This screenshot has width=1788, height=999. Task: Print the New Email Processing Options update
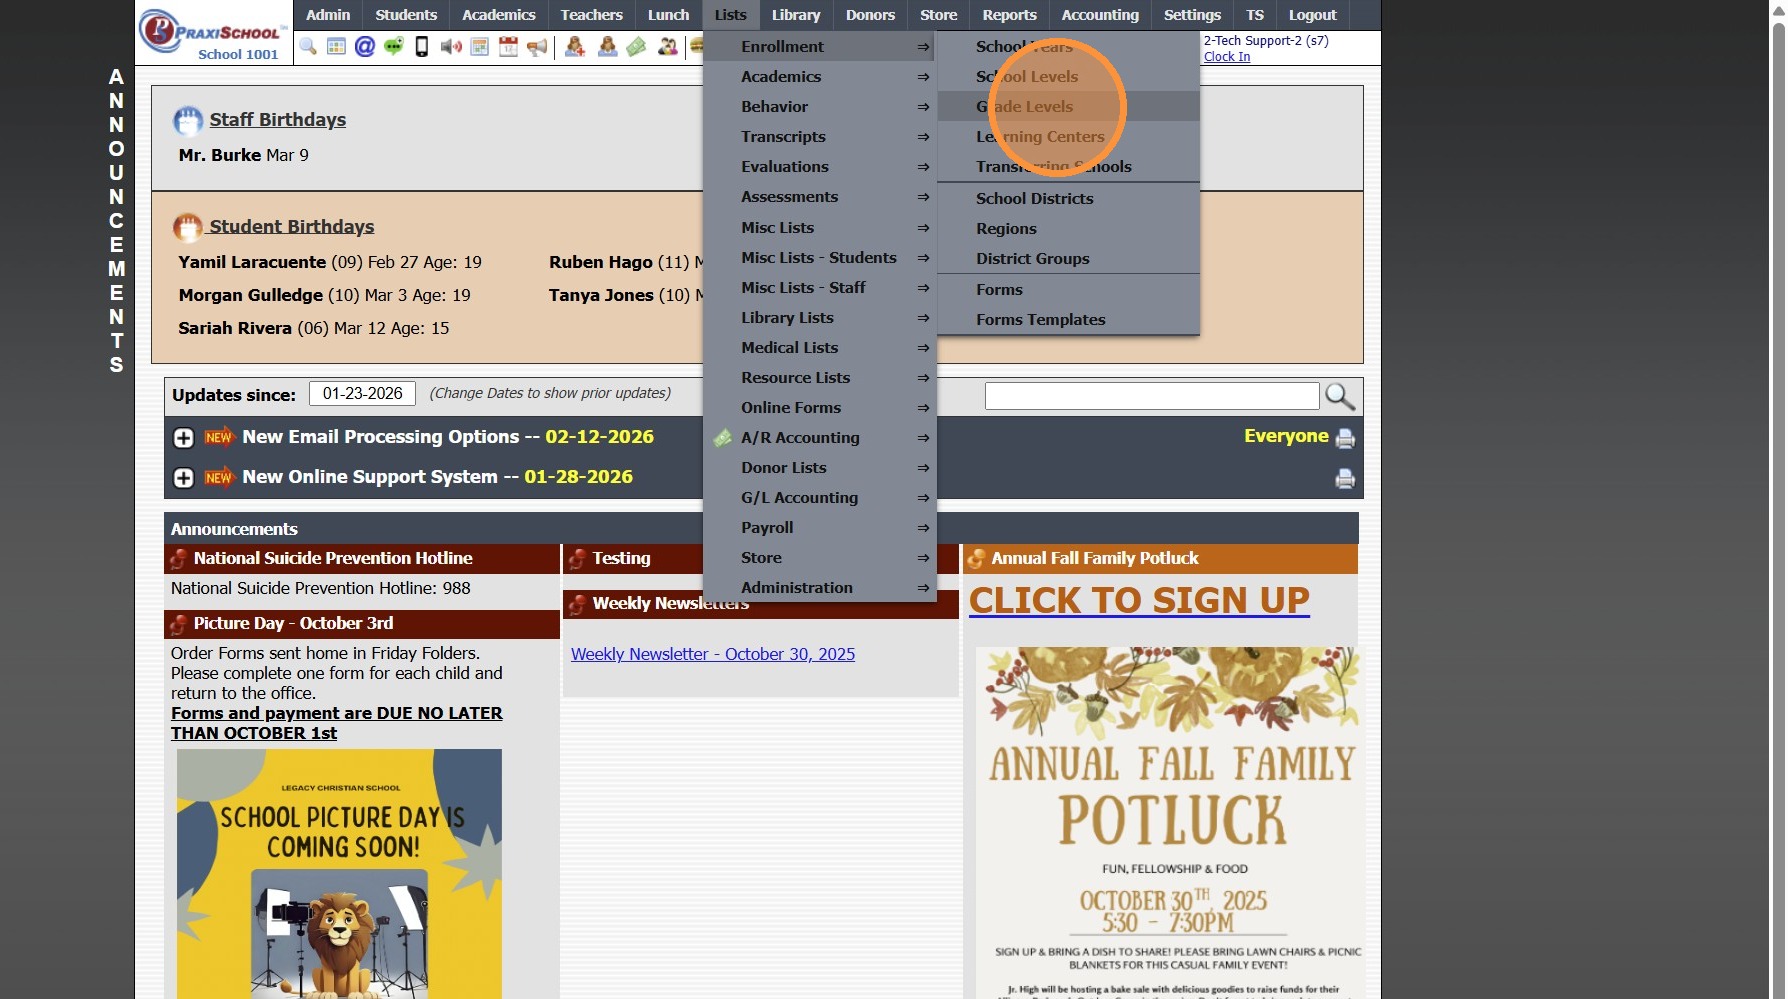[x=1345, y=438]
